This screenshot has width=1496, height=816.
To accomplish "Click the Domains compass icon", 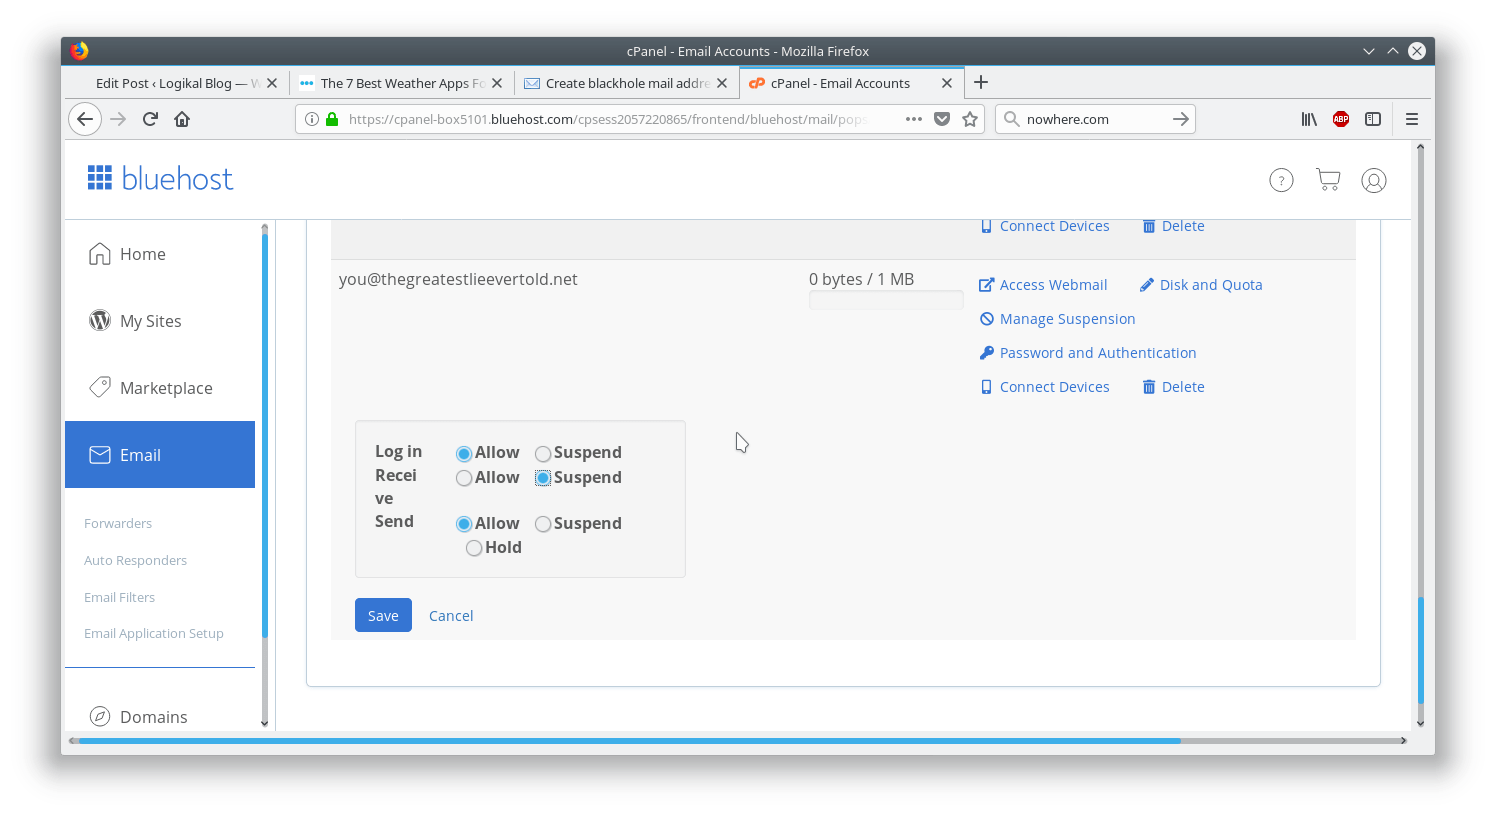I will click(x=100, y=716).
